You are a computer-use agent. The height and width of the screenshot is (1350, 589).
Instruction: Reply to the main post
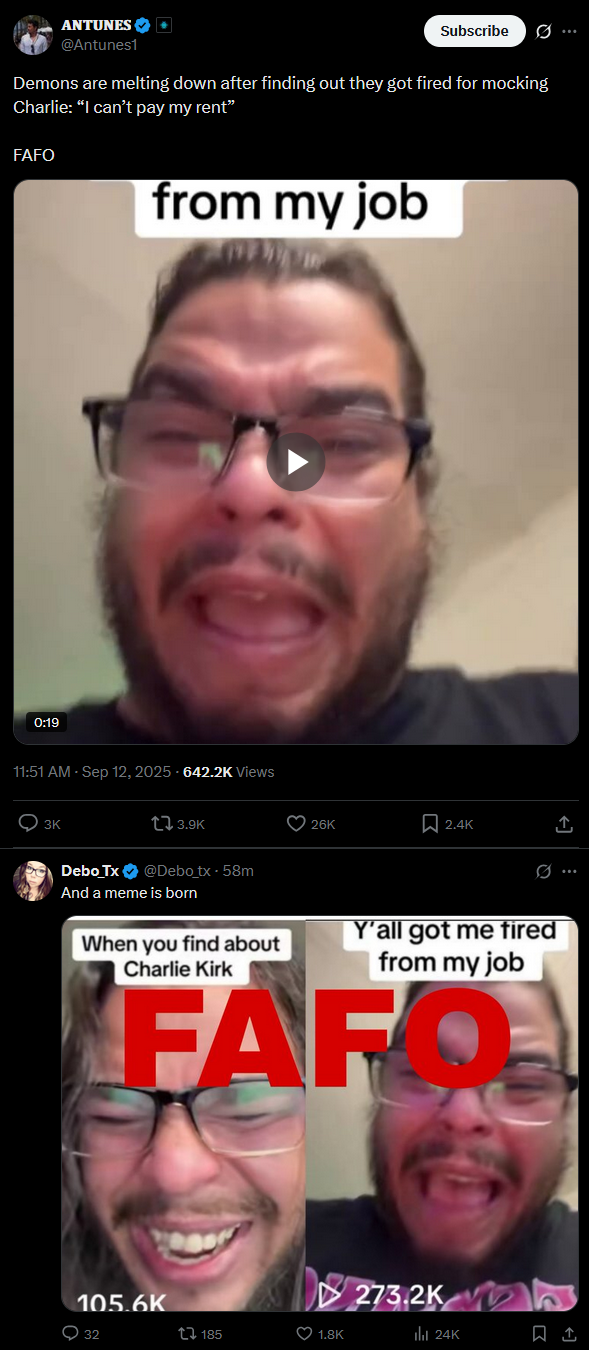pos(40,824)
